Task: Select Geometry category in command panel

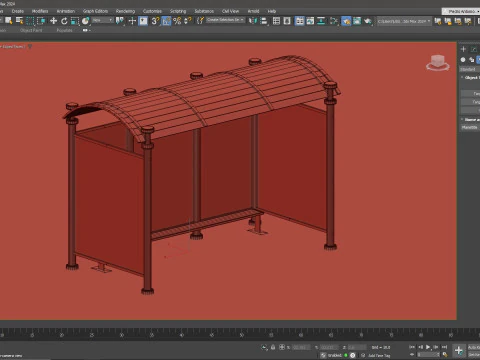Action: [x=463, y=60]
